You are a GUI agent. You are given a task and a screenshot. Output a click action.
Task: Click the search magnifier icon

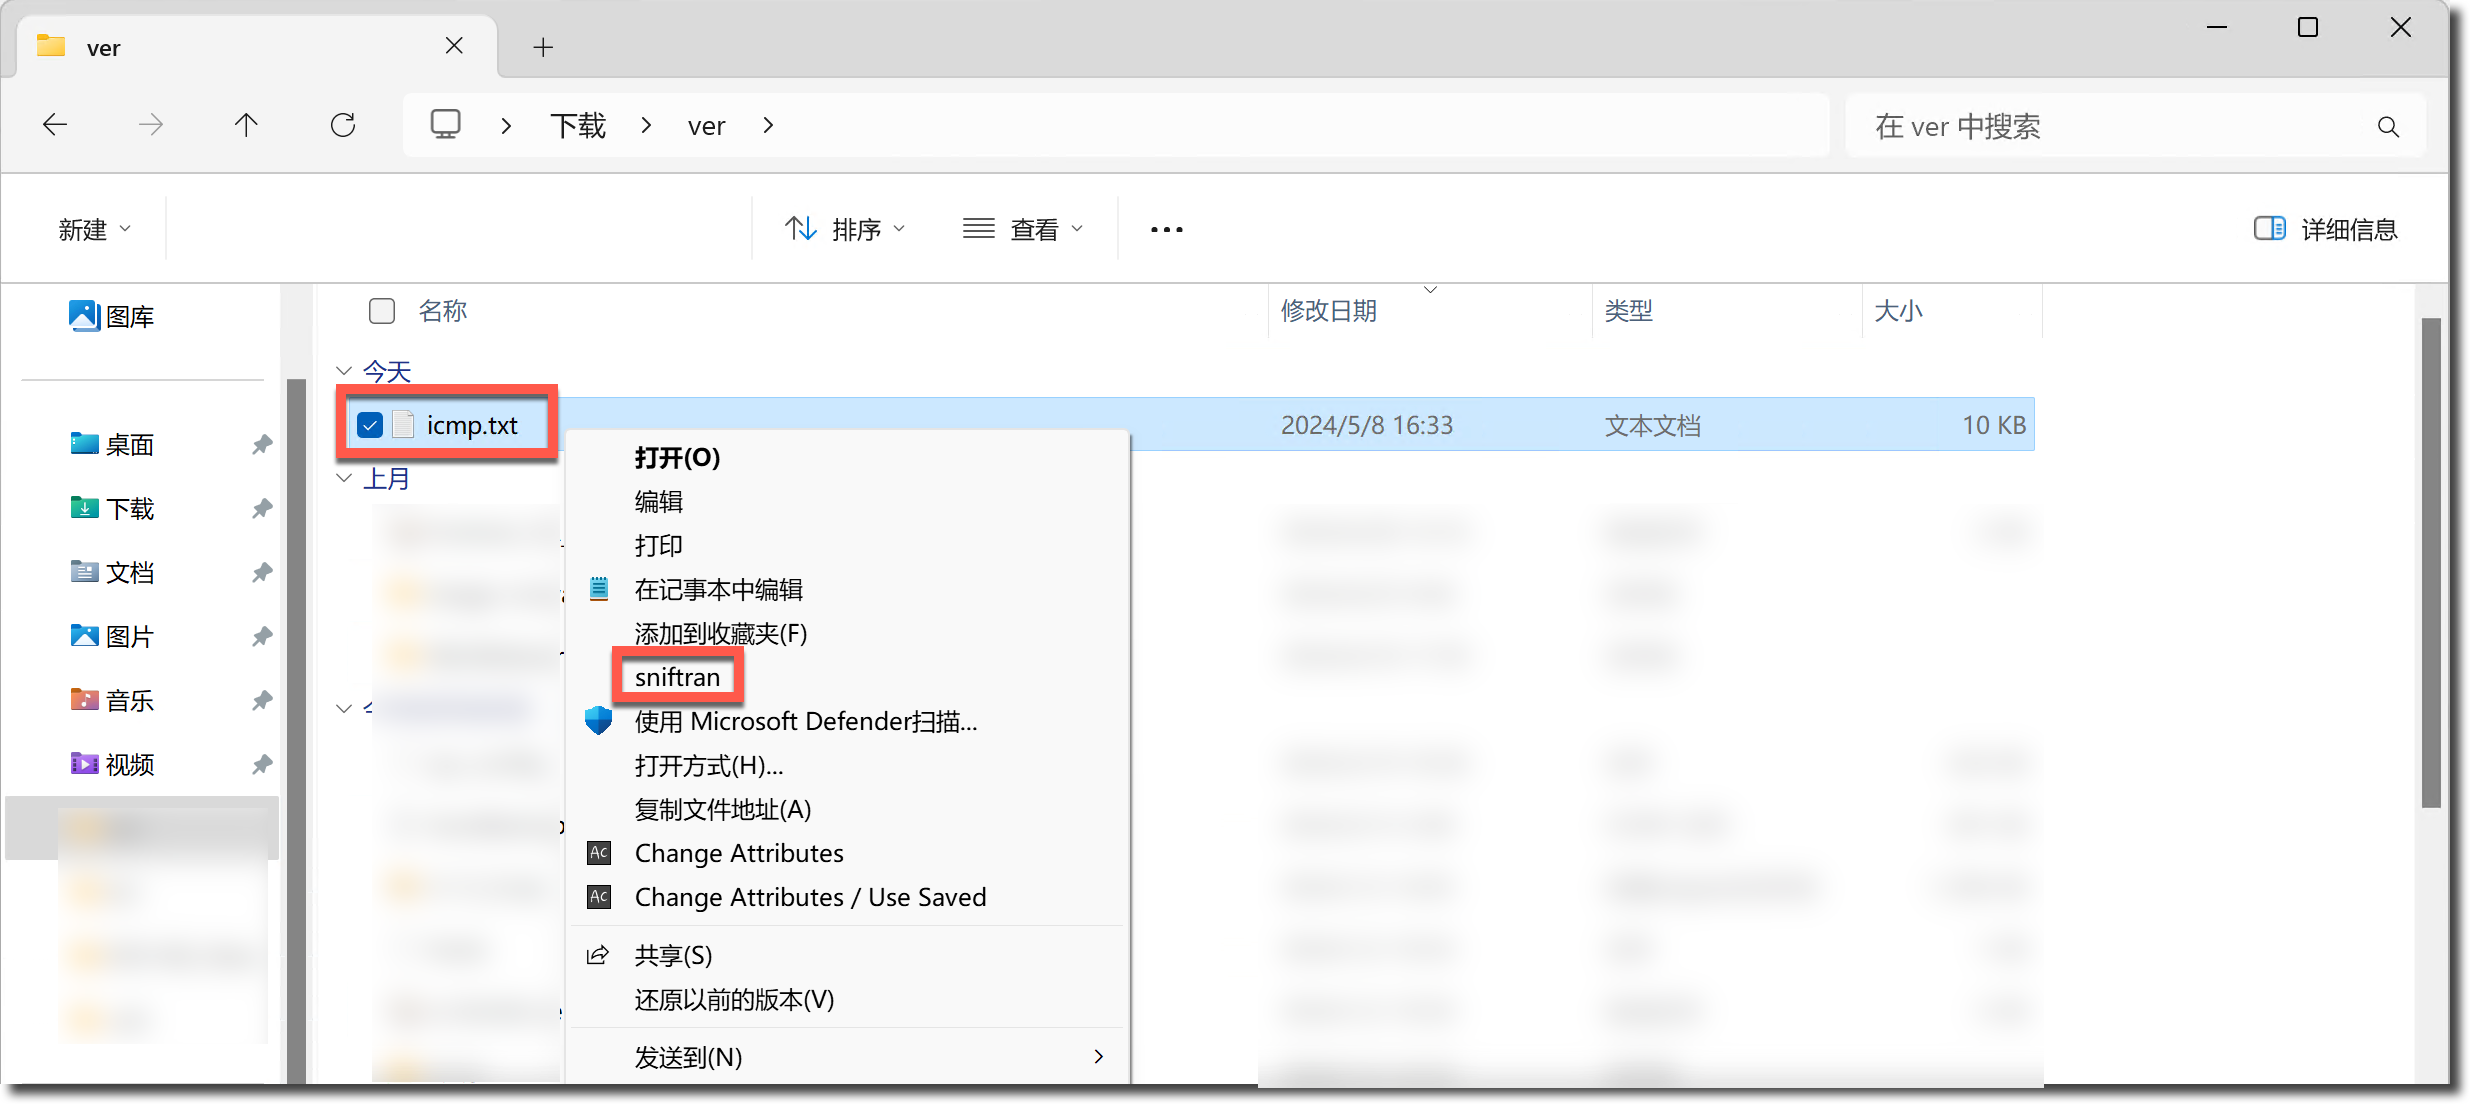pos(2388,127)
